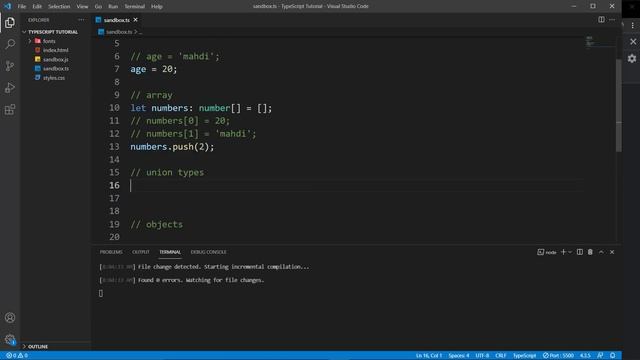Click the editor vertical scrollbar
640x360 pixels.
tap(619, 105)
